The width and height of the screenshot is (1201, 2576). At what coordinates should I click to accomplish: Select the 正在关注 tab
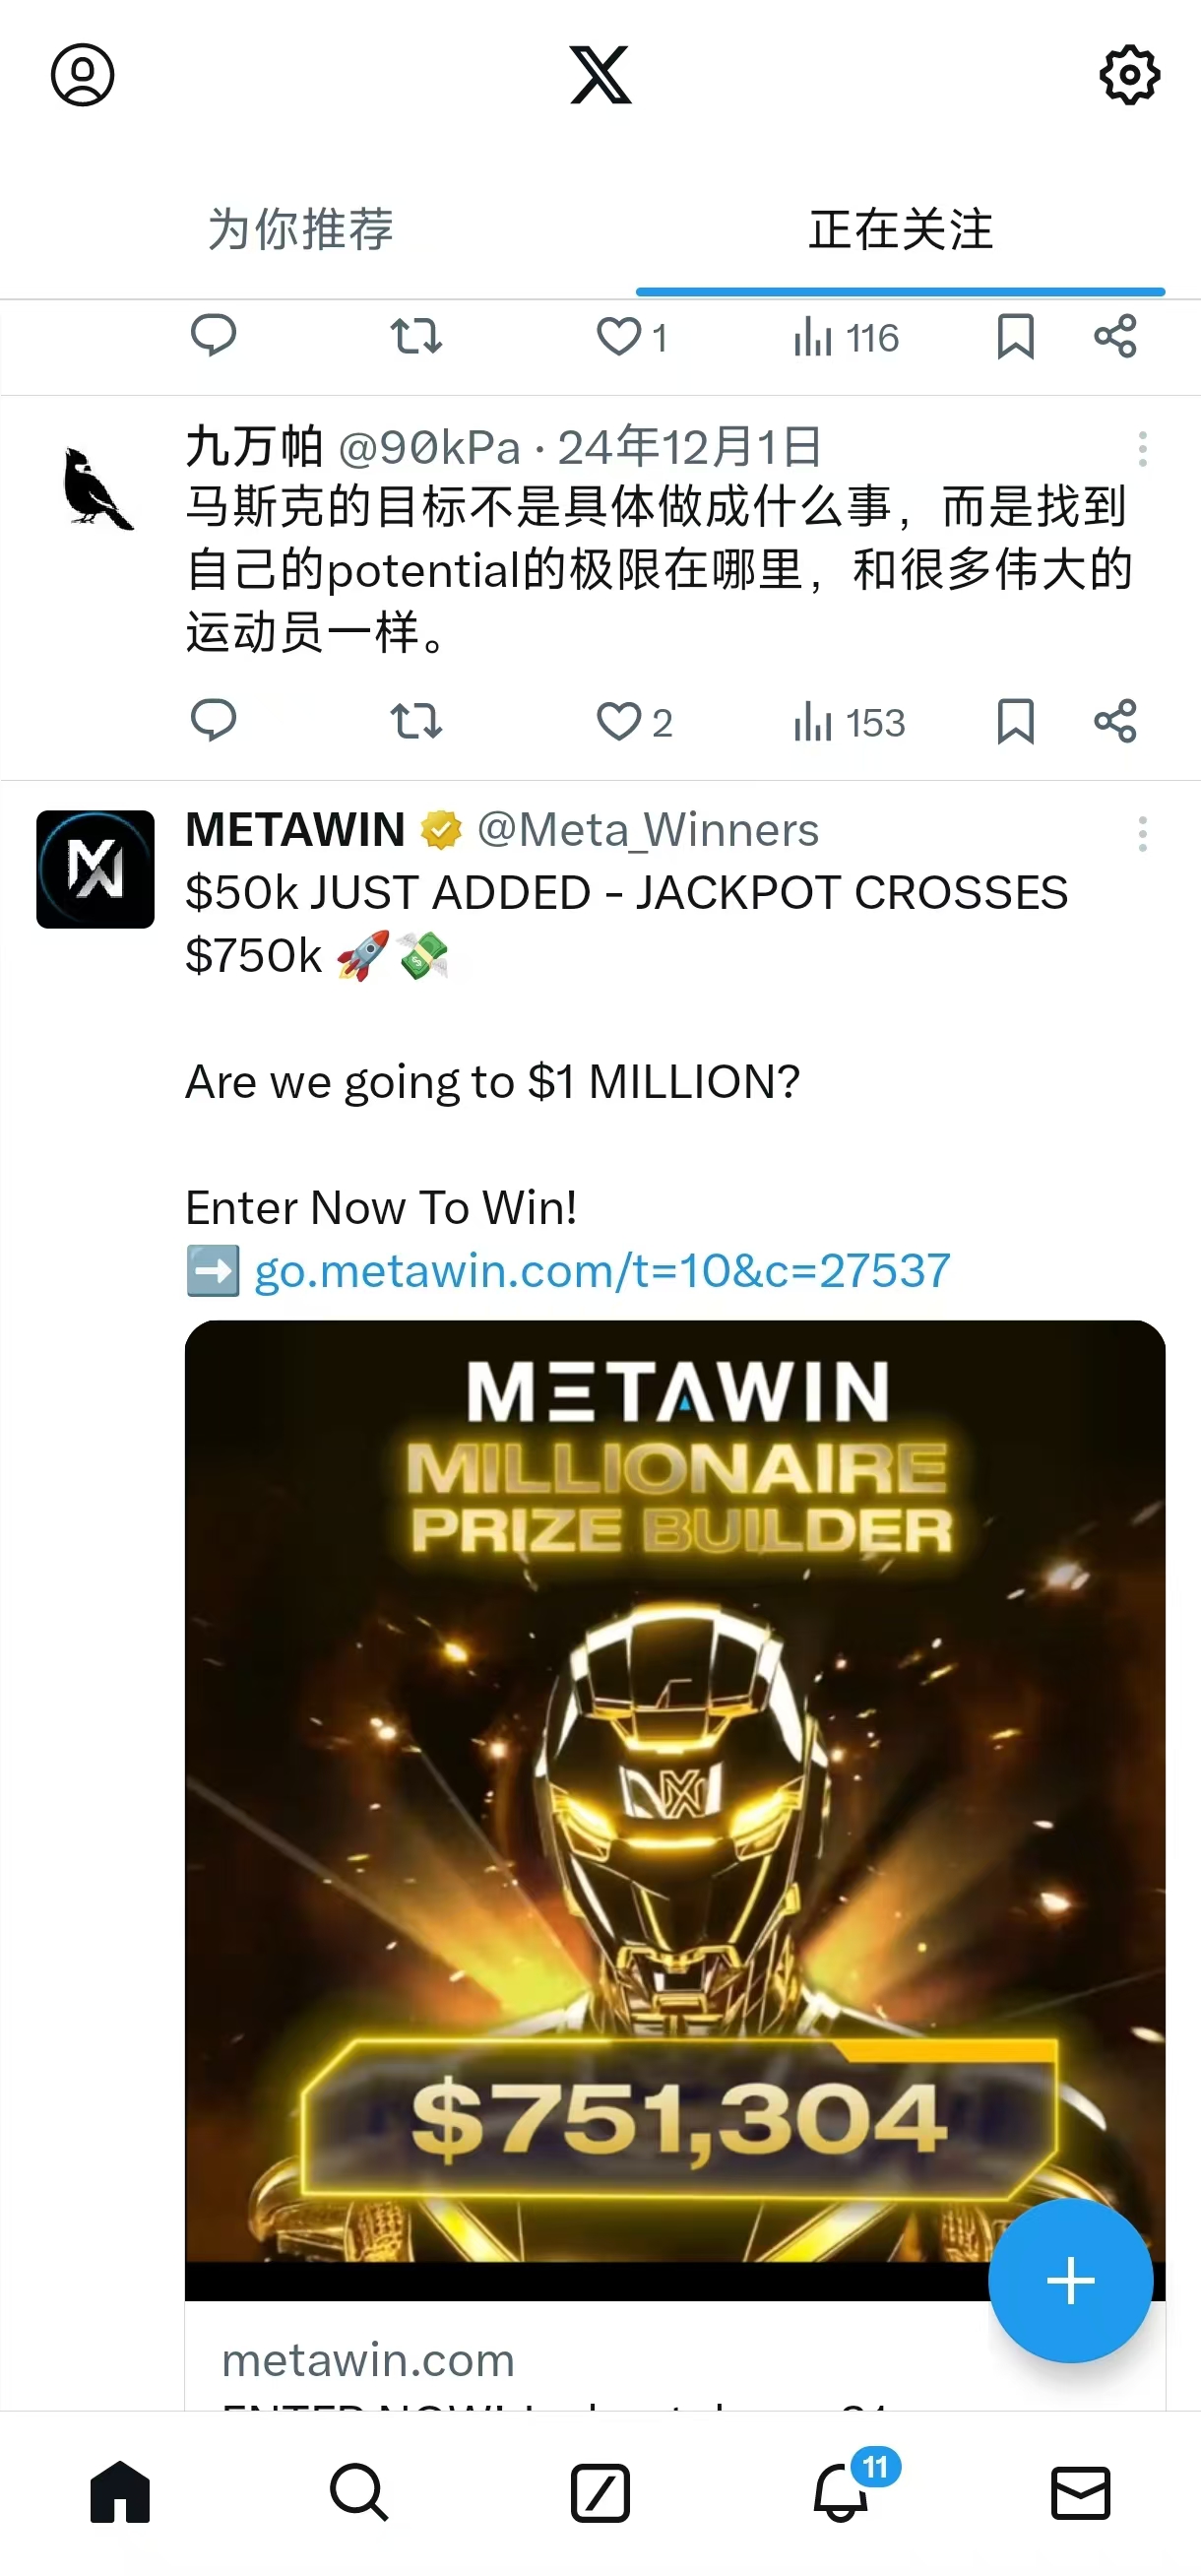click(x=898, y=231)
